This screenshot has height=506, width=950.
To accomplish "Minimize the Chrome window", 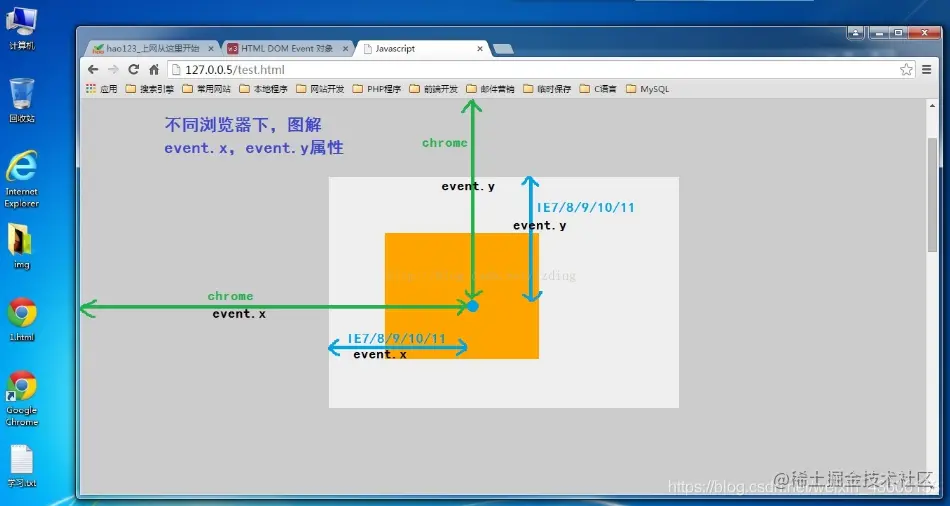I will (878, 33).
